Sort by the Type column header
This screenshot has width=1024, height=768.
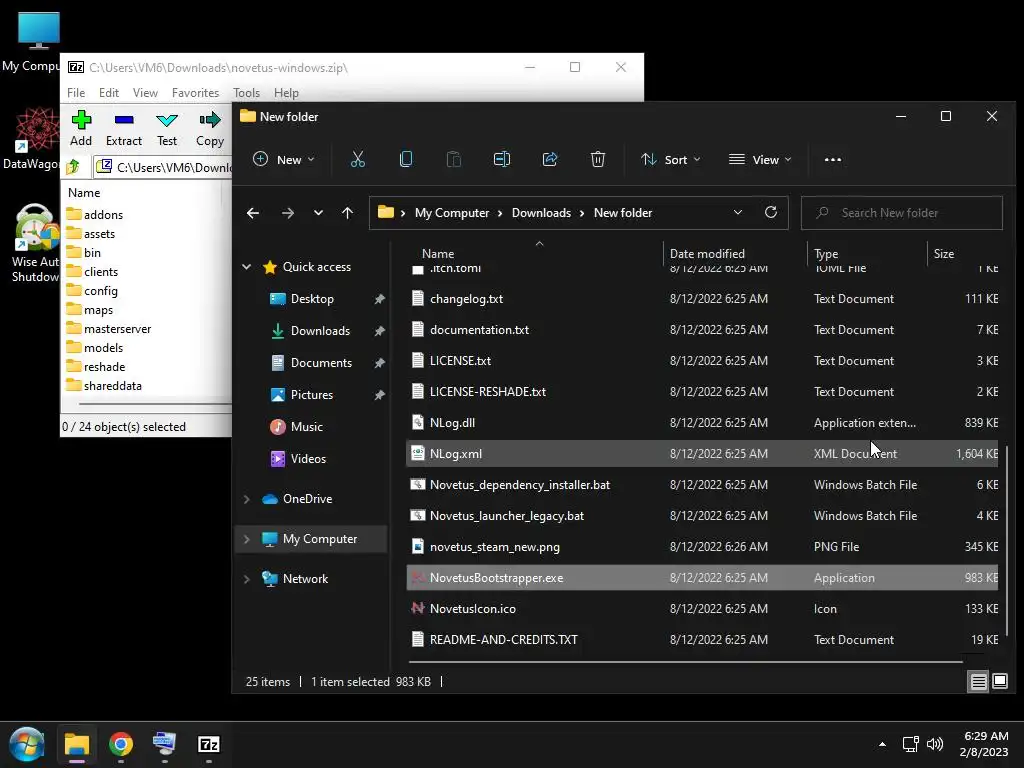tap(867, 253)
